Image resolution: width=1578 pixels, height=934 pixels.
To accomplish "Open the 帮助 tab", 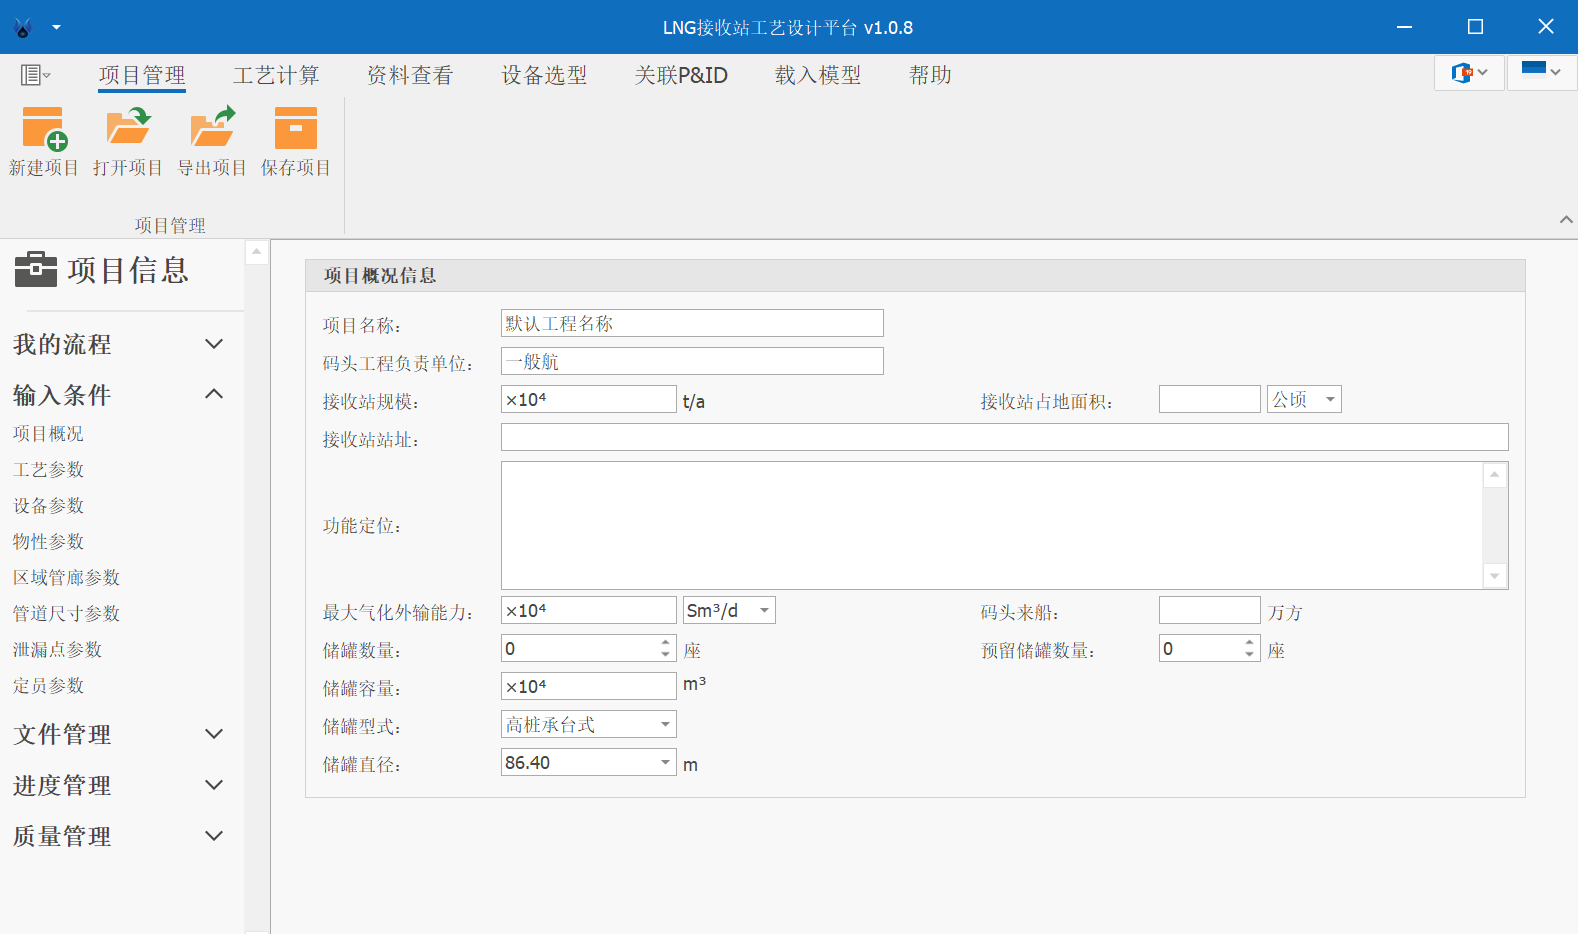I will [930, 75].
